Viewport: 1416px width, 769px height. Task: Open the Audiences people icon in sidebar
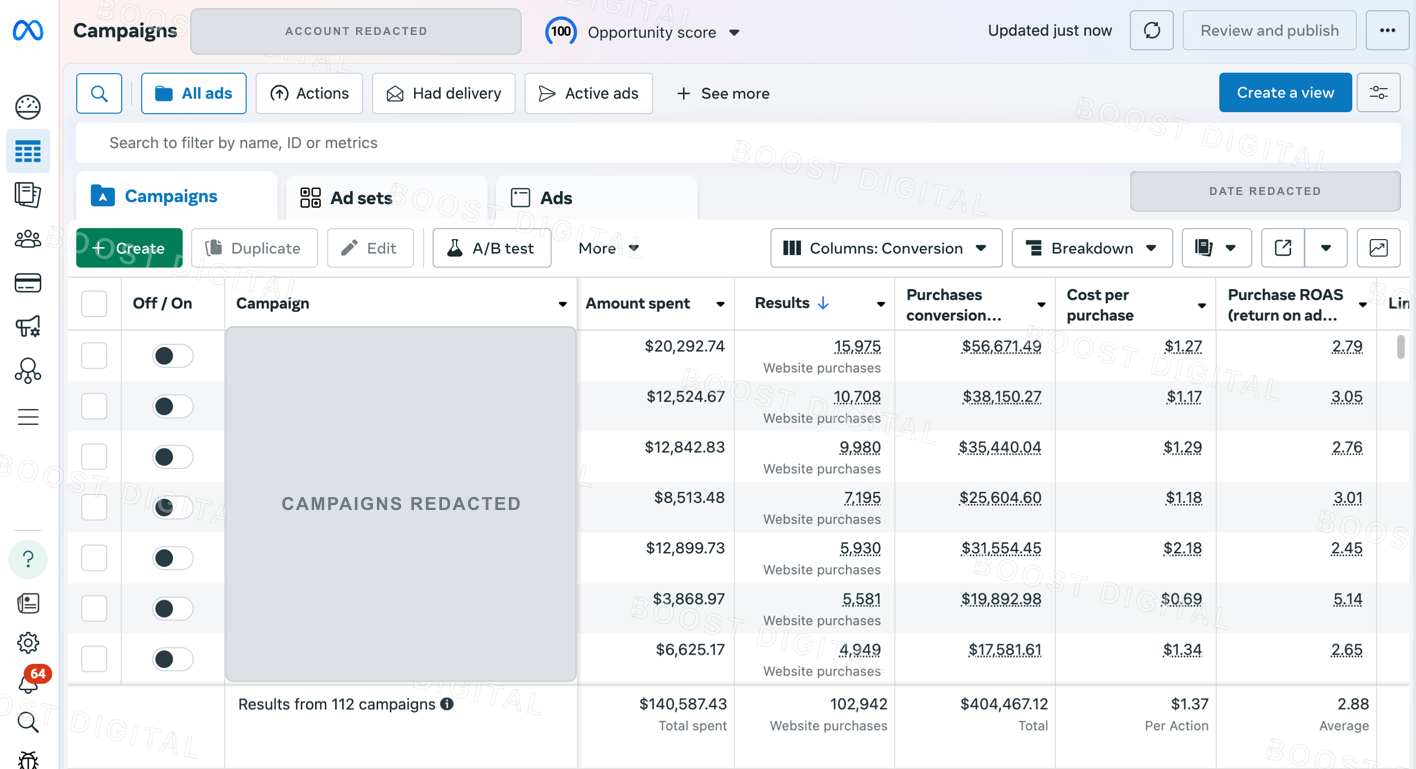[28, 239]
